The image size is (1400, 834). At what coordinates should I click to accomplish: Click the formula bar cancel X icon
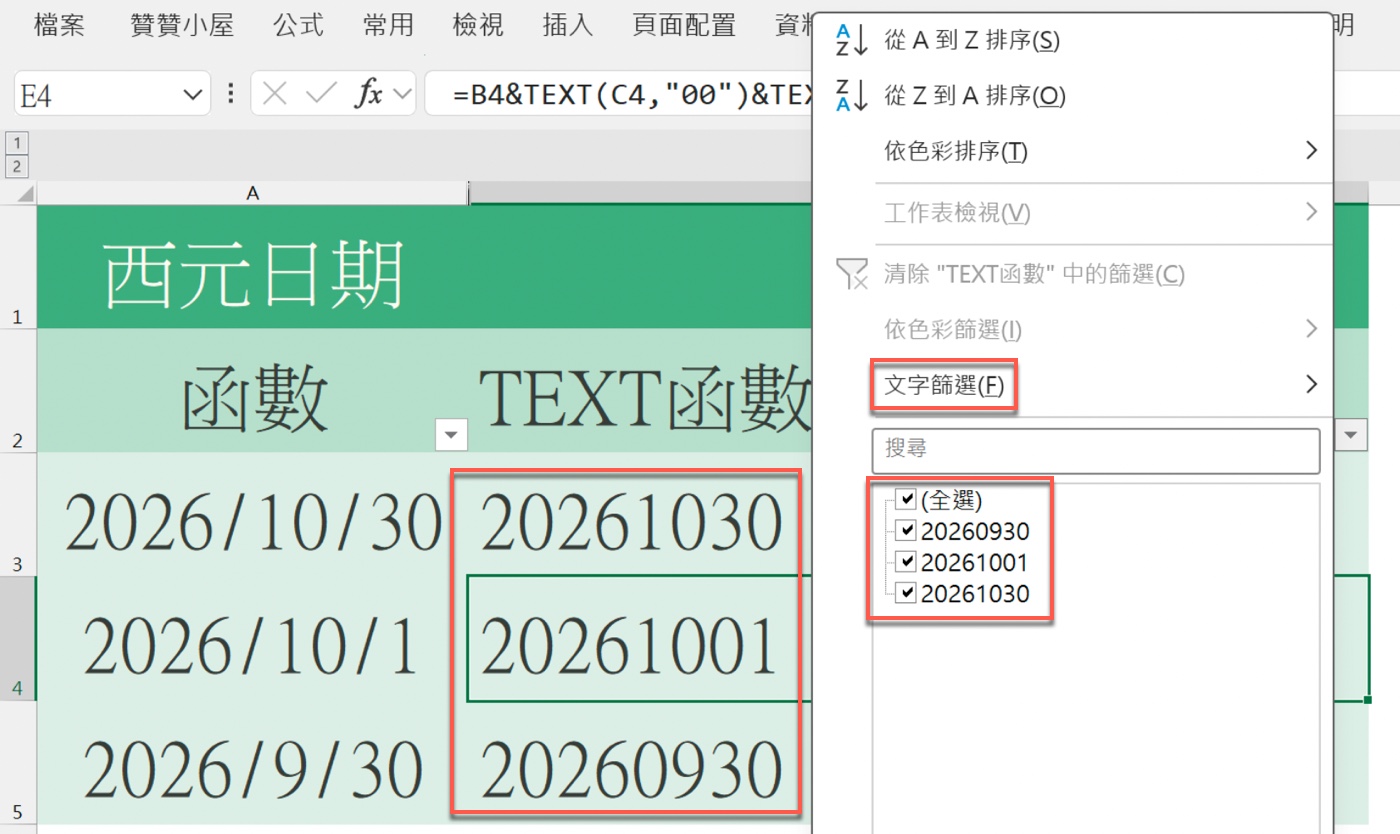pos(275,95)
